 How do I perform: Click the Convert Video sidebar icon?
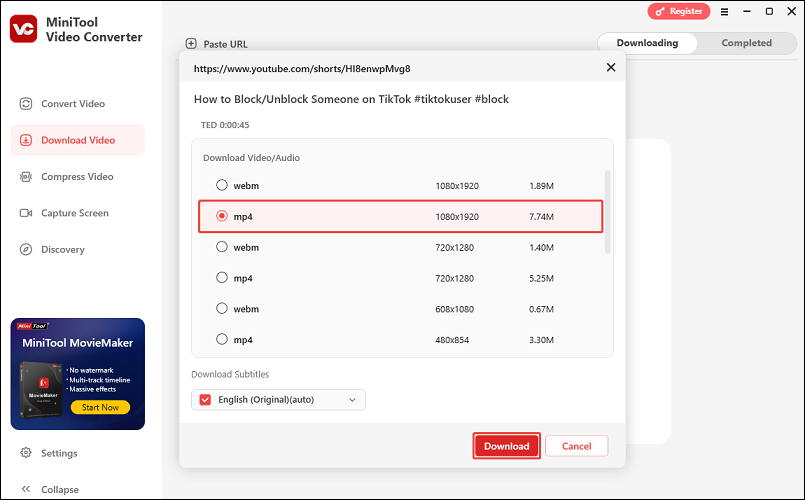(x=26, y=104)
